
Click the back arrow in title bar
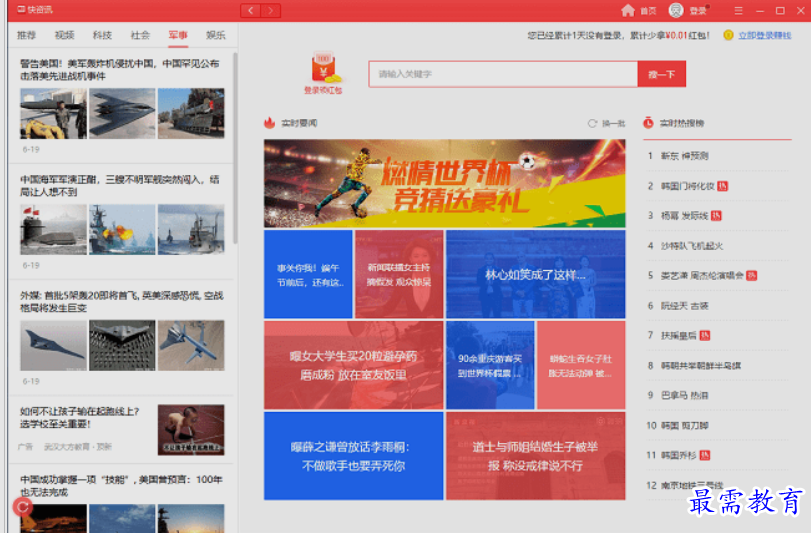[251, 10]
